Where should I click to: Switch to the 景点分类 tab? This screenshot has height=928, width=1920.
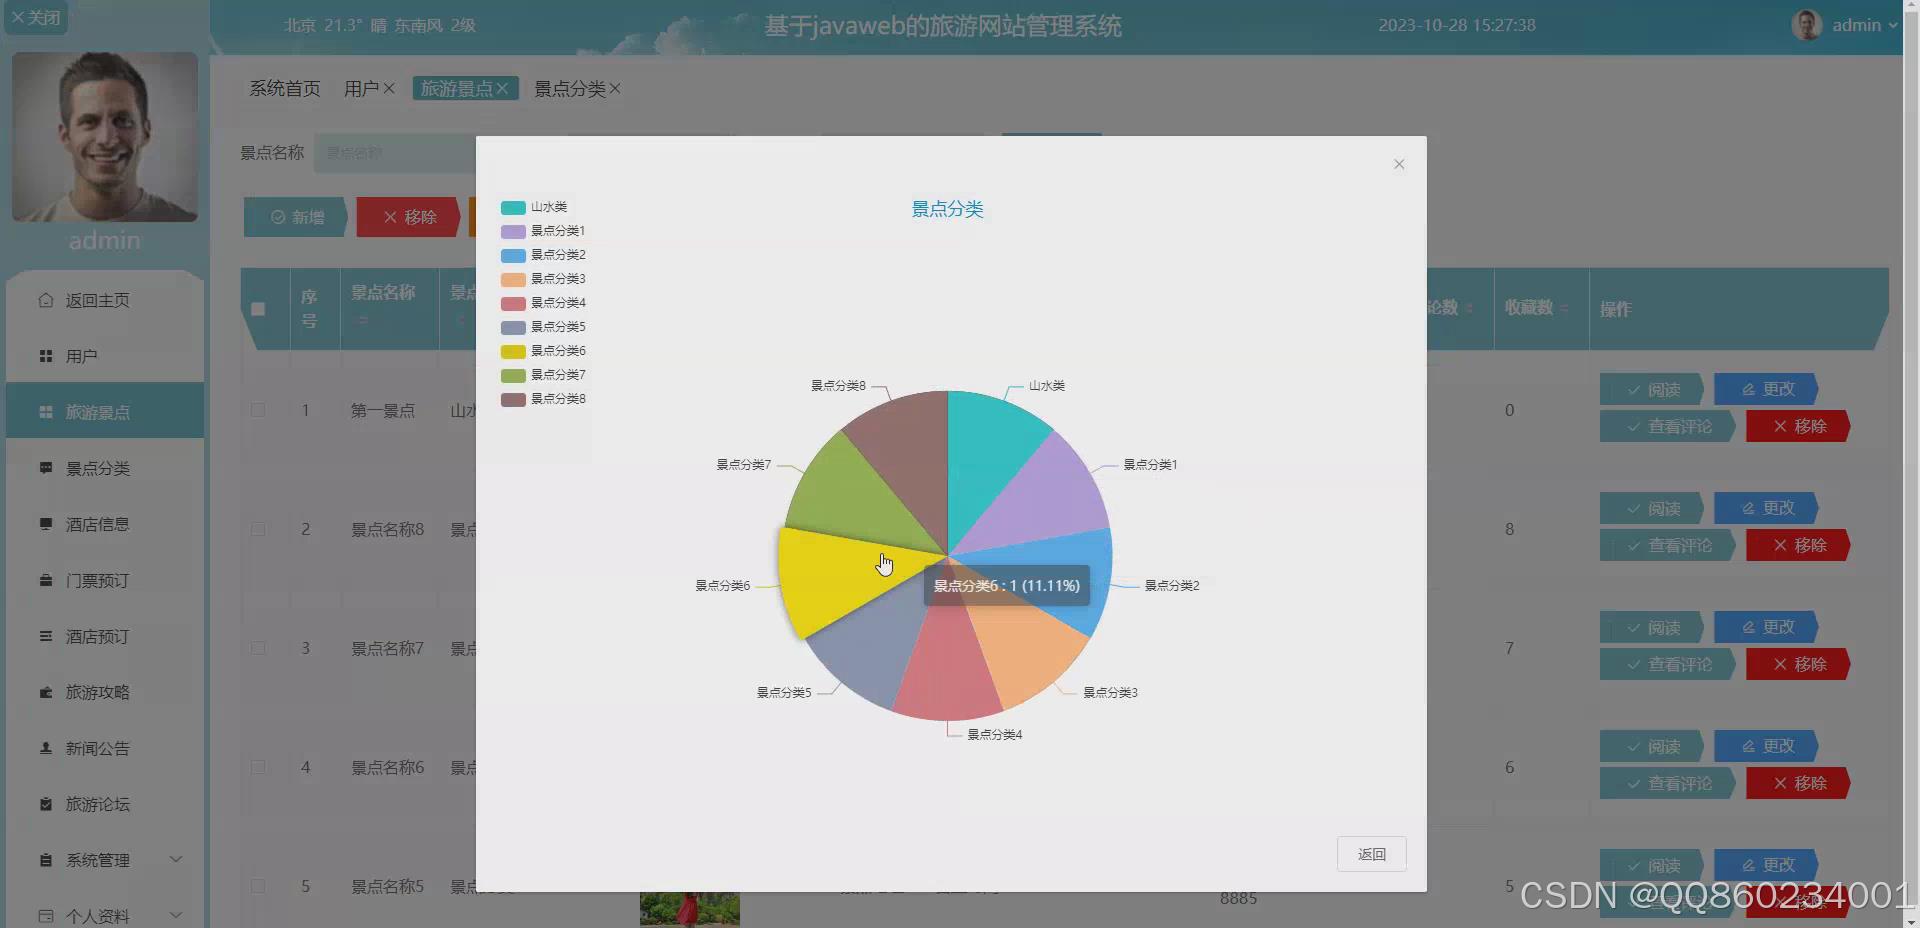coord(569,89)
